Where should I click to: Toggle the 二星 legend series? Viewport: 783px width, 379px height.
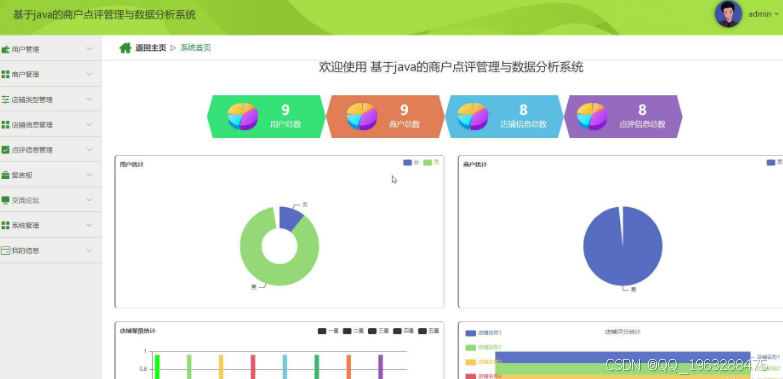tap(354, 331)
